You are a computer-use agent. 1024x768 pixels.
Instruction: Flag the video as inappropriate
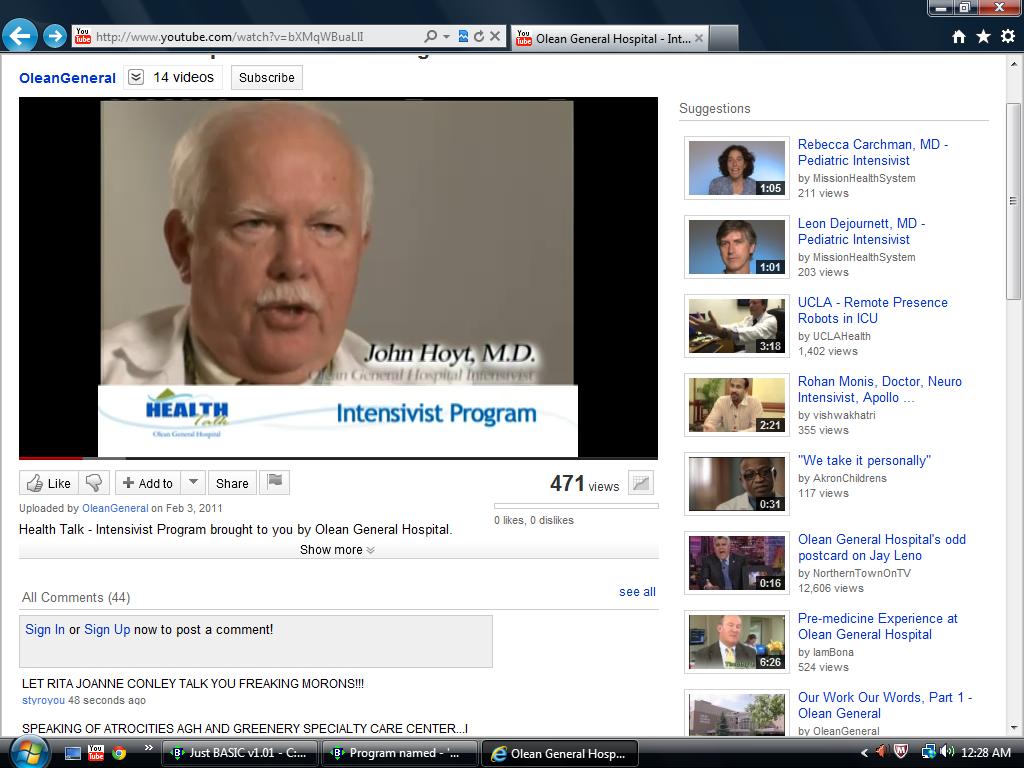275,483
